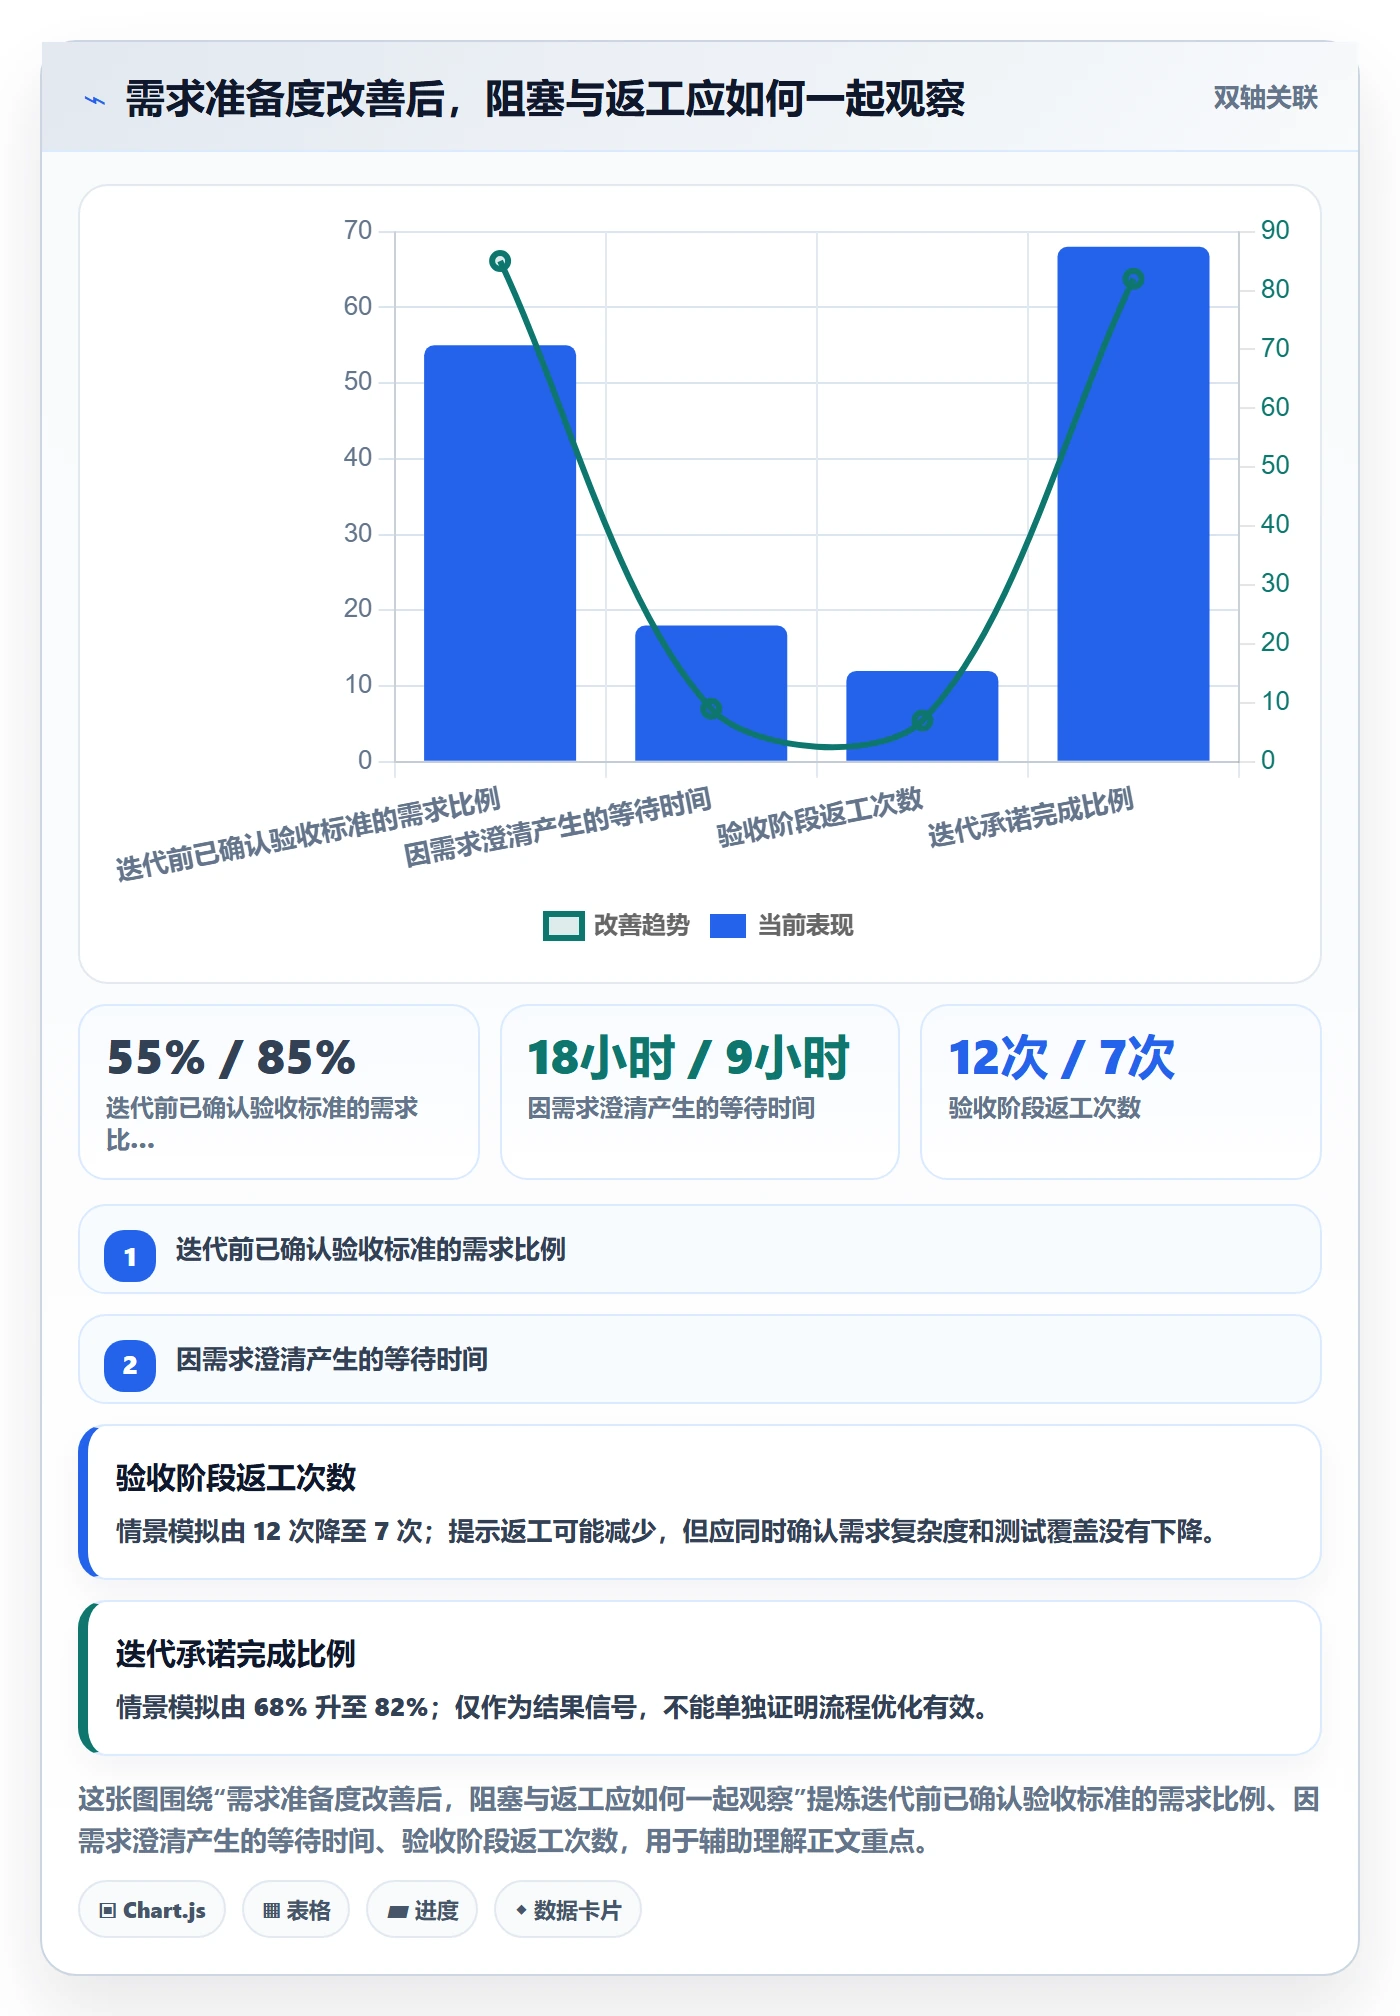
Task: Click the bar for 迭代前已确认验收标准的需求比例
Action: point(500,553)
